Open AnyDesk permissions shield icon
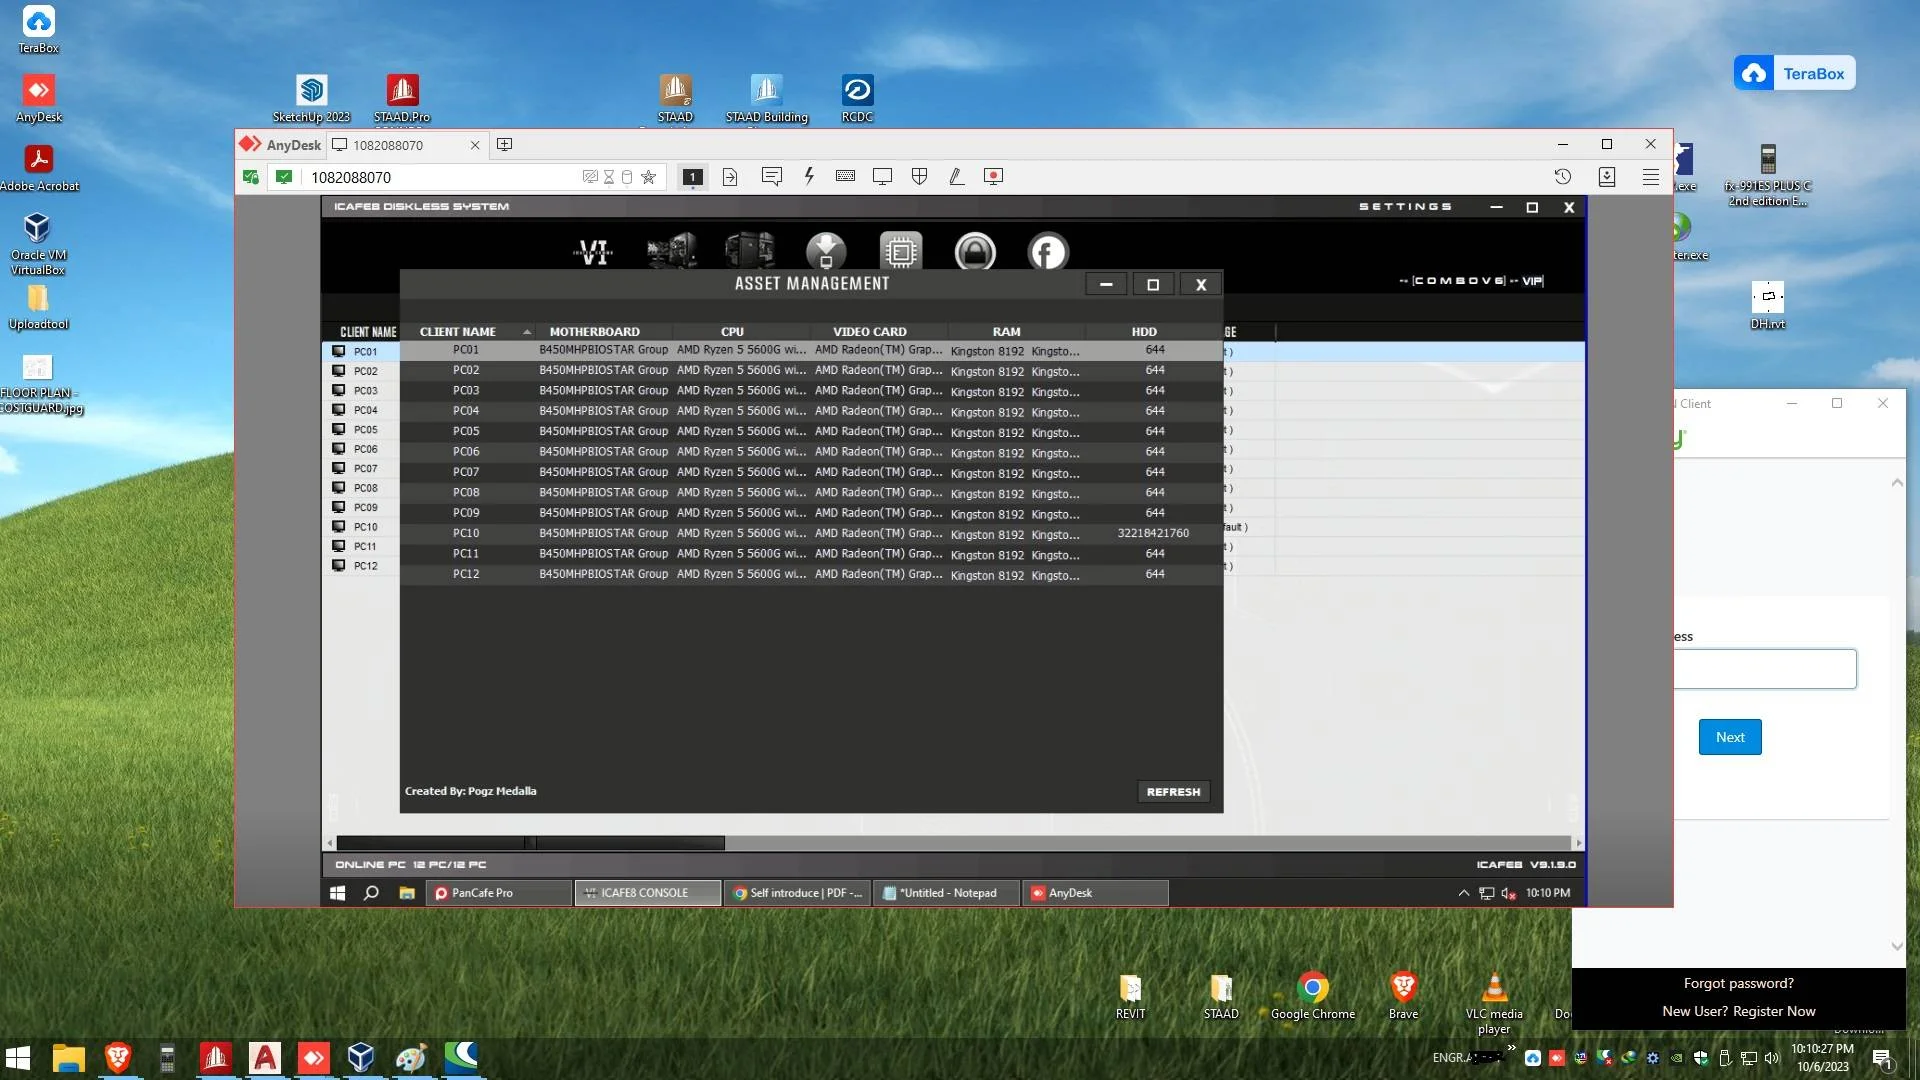Viewport: 1920px width, 1080px height. [919, 176]
